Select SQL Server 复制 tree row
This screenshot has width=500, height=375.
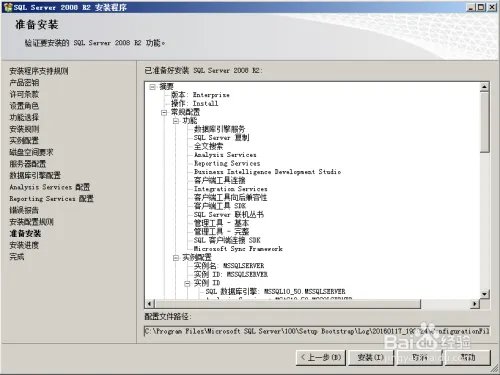[x=221, y=138]
